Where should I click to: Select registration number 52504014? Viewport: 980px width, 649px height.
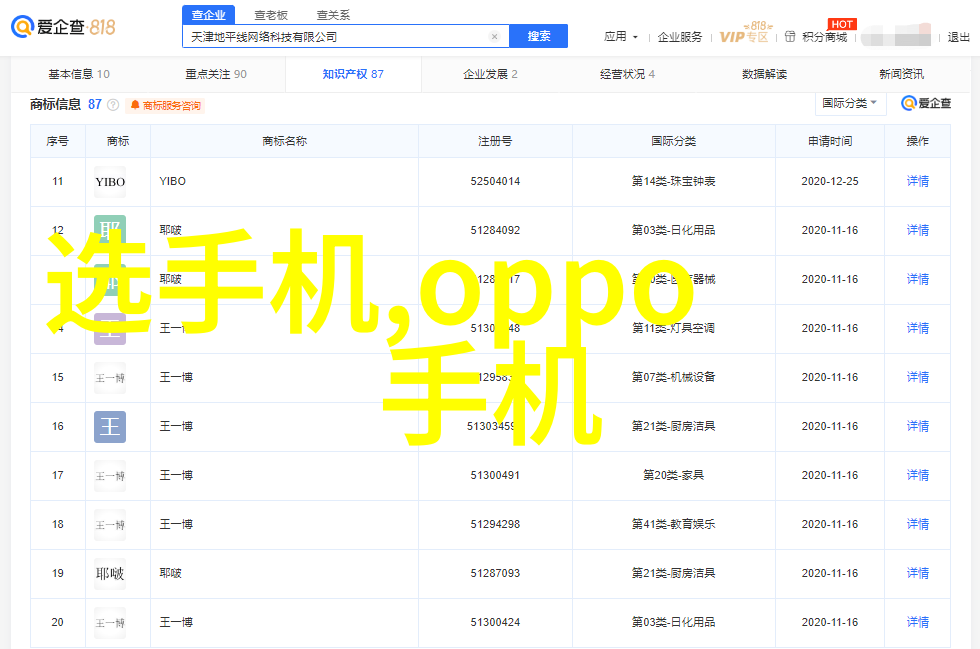pos(495,181)
